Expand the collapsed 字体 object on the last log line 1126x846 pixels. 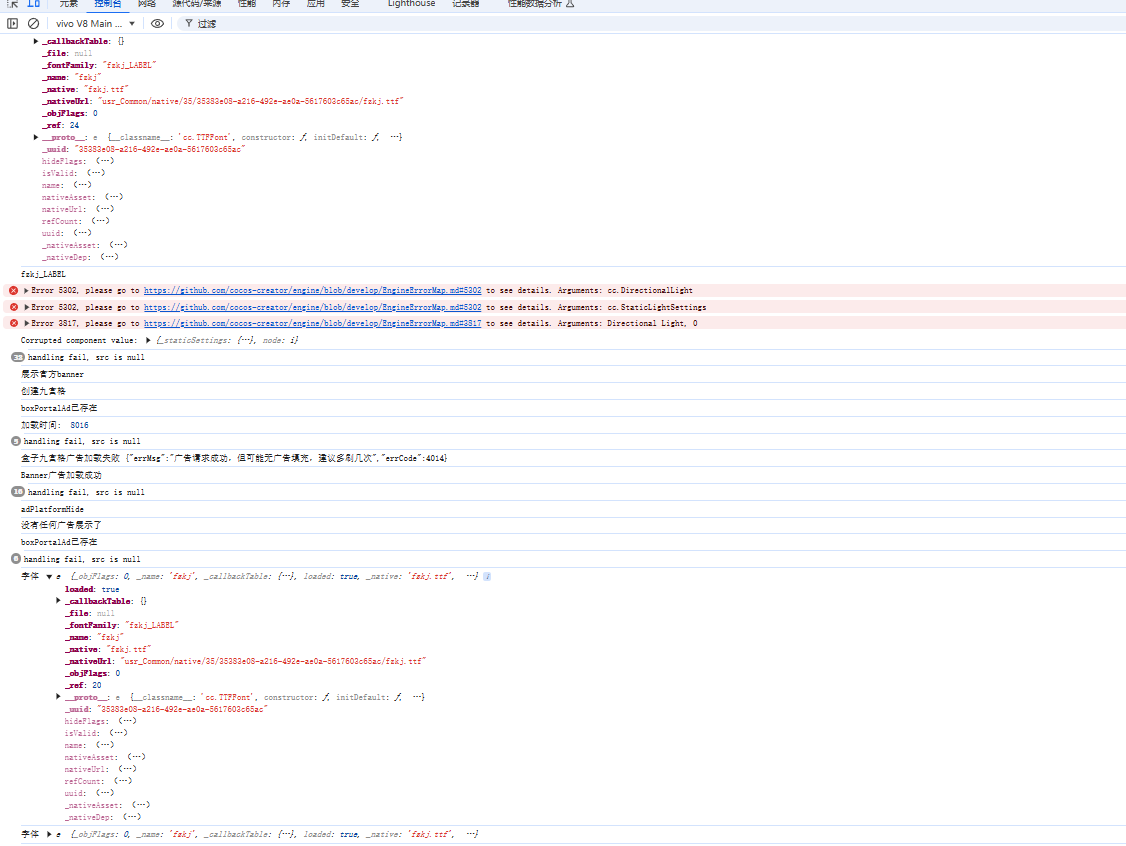tap(49, 835)
